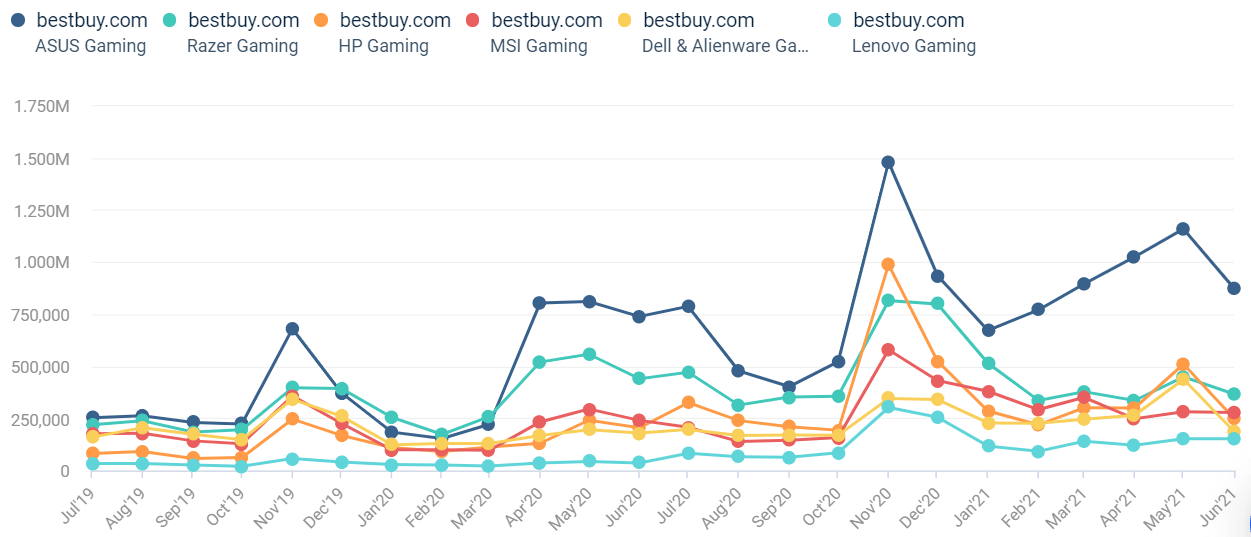The image size is (1251, 537).
Task: Select the HP Gaming legend label
Action: click(384, 46)
